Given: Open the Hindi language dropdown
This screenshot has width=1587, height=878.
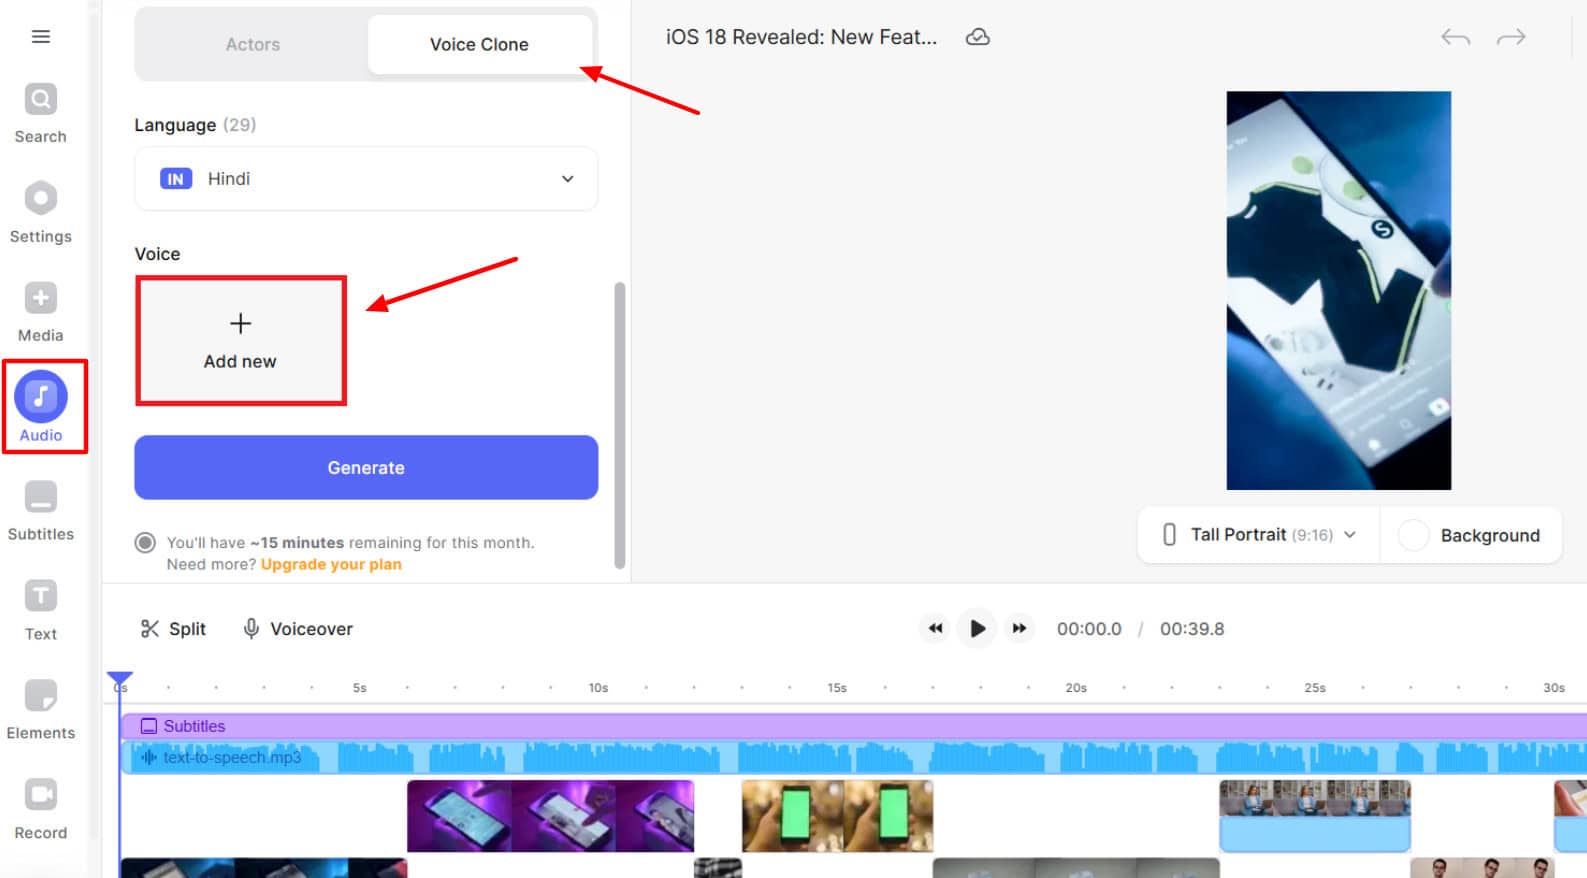Looking at the screenshot, I should point(366,179).
